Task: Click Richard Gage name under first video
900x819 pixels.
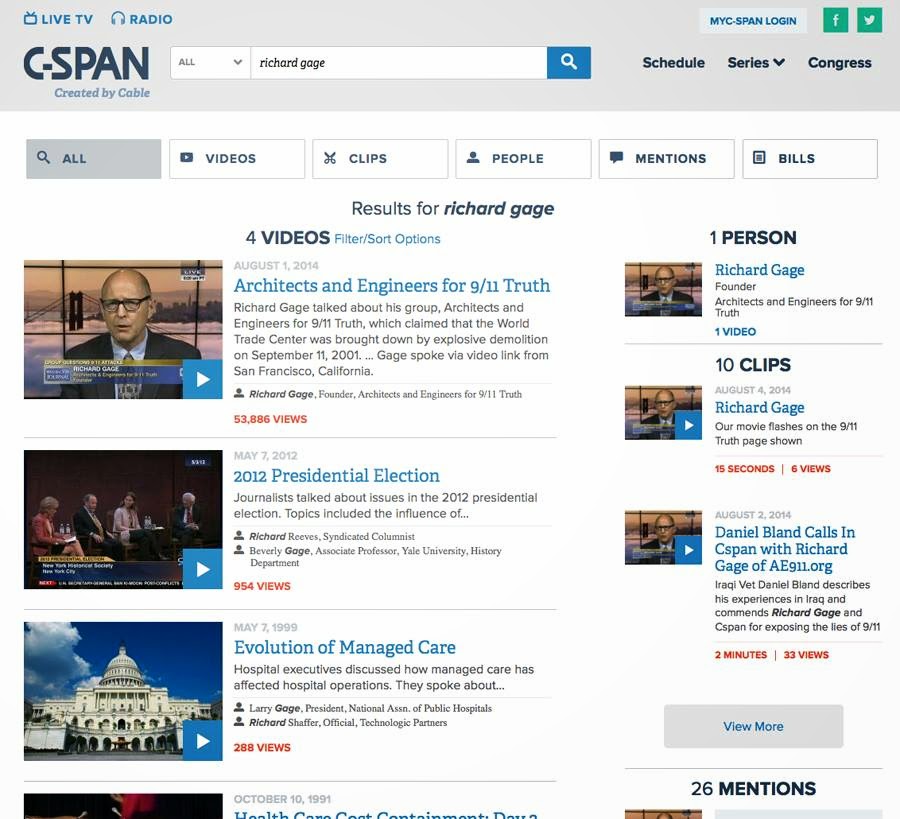Action: tap(281, 394)
